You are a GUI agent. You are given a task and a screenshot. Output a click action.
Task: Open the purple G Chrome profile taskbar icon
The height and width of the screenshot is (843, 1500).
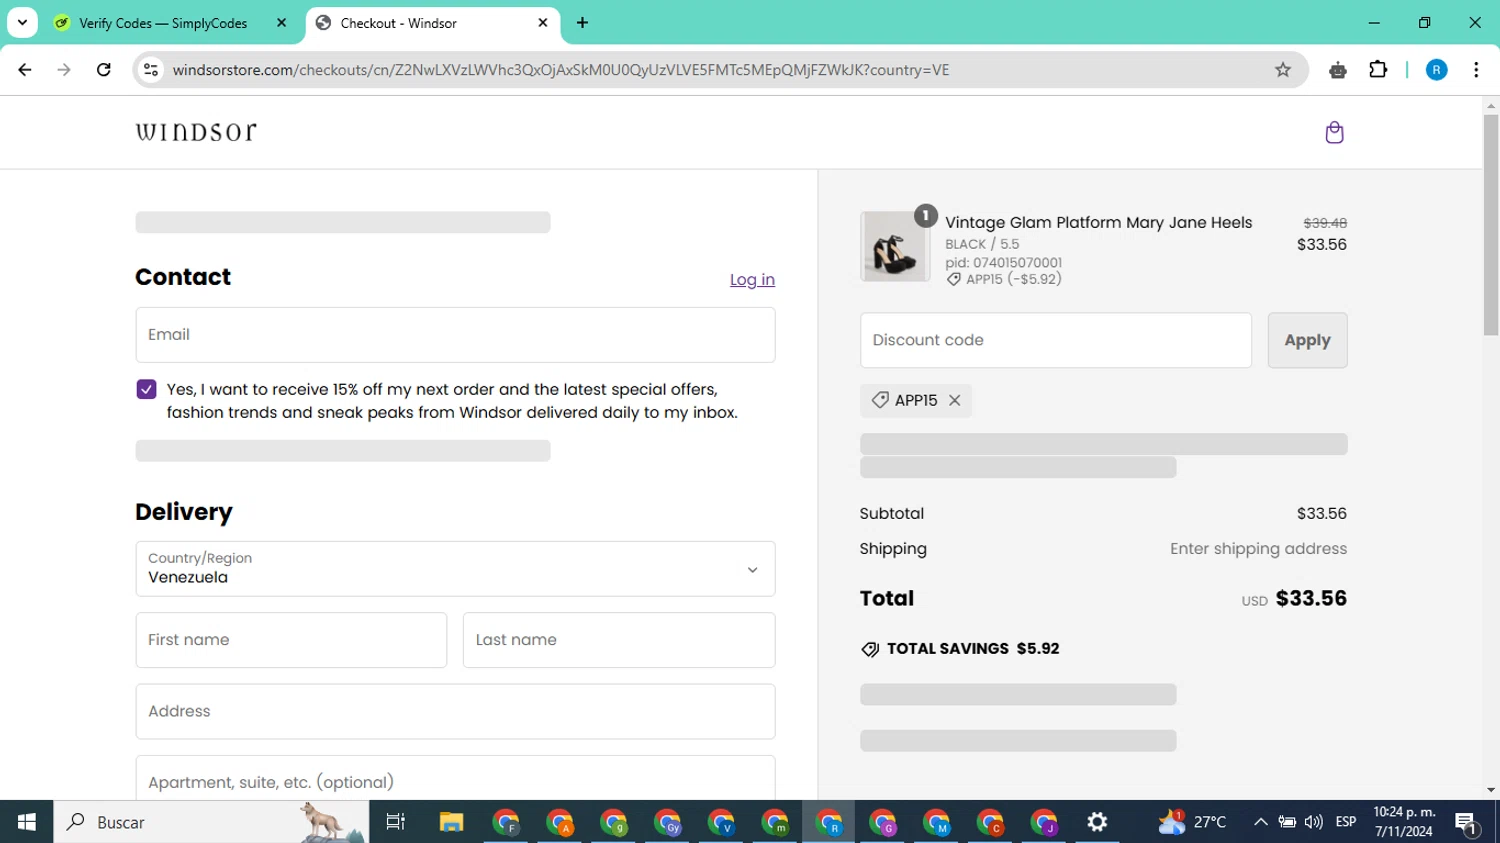[883, 822]
